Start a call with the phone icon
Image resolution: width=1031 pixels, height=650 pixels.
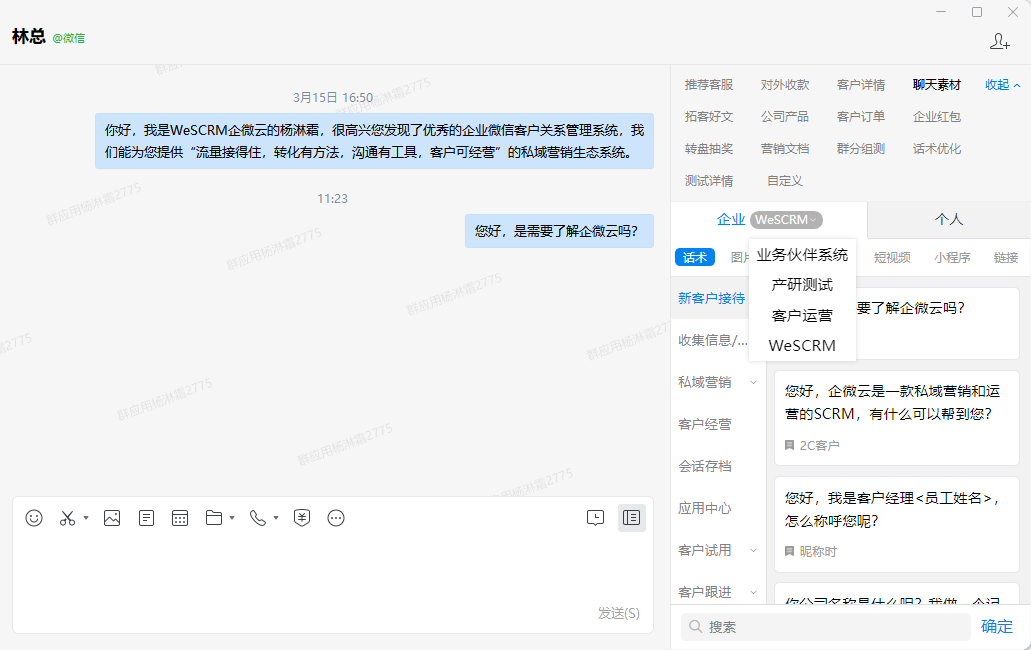pos(258,518)
